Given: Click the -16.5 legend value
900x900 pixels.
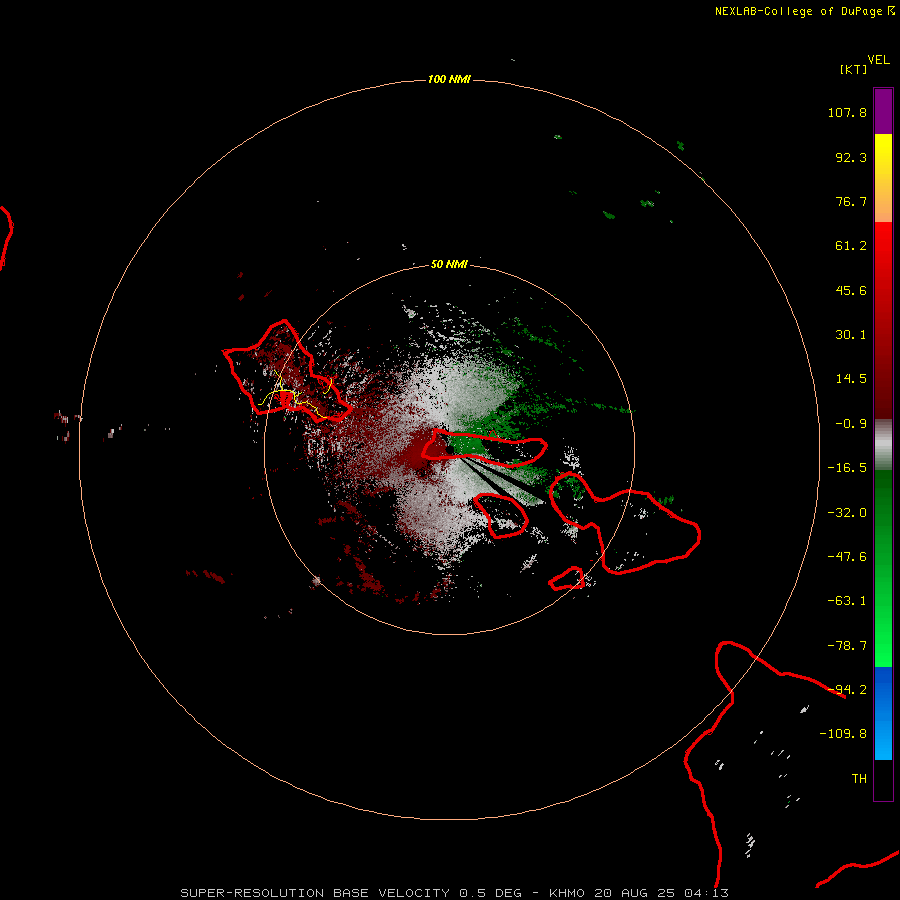Looking at the screenshot, I should click(847, 468).
